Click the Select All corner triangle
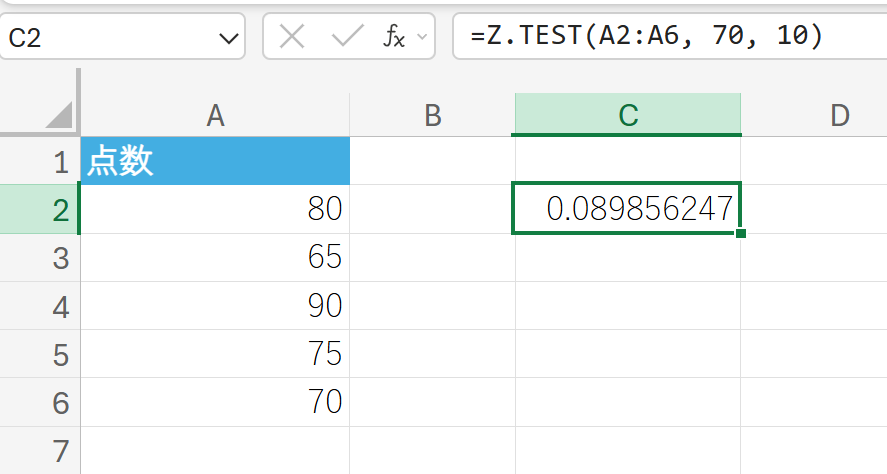 58,114
